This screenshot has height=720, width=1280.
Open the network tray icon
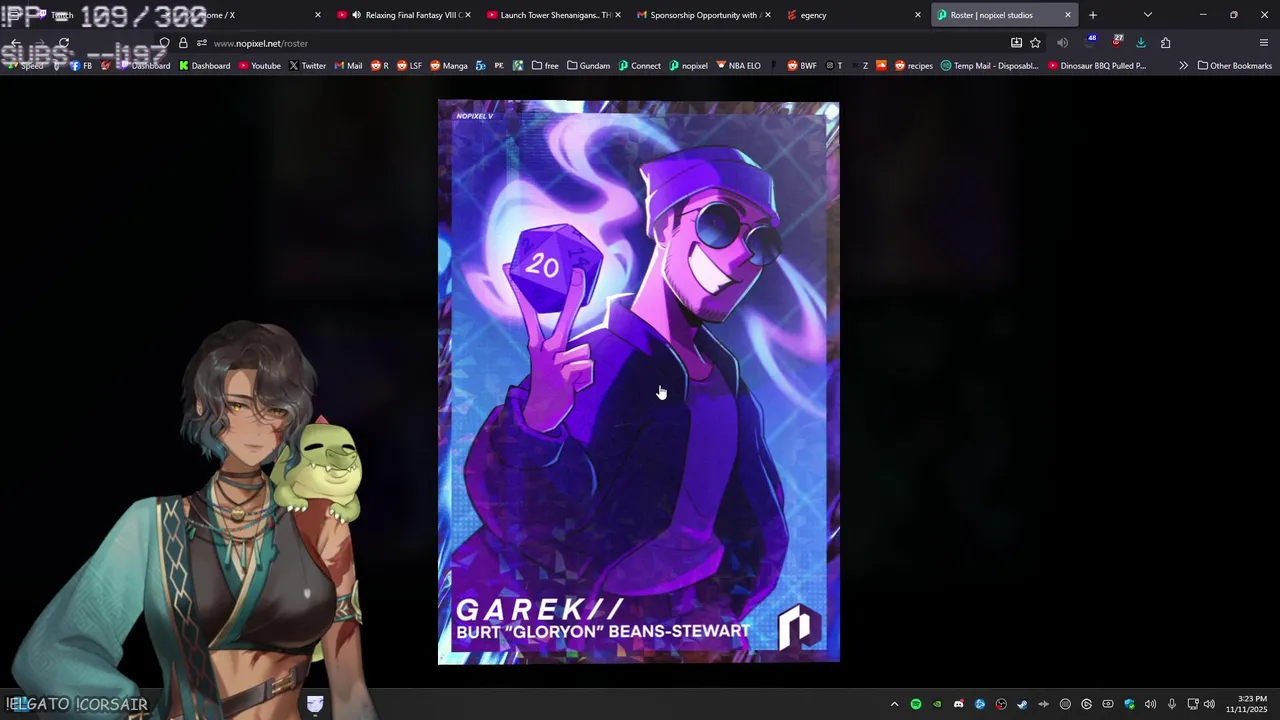click(1193, 705)
